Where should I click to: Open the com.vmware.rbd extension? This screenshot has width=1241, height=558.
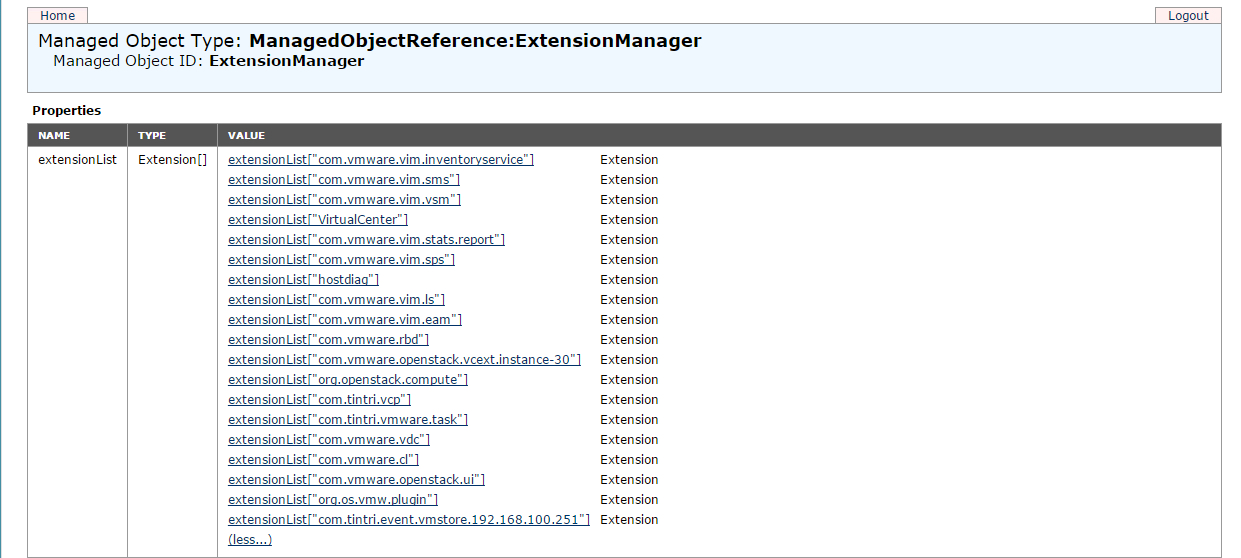pyautogui.click(x=328, y=340)
